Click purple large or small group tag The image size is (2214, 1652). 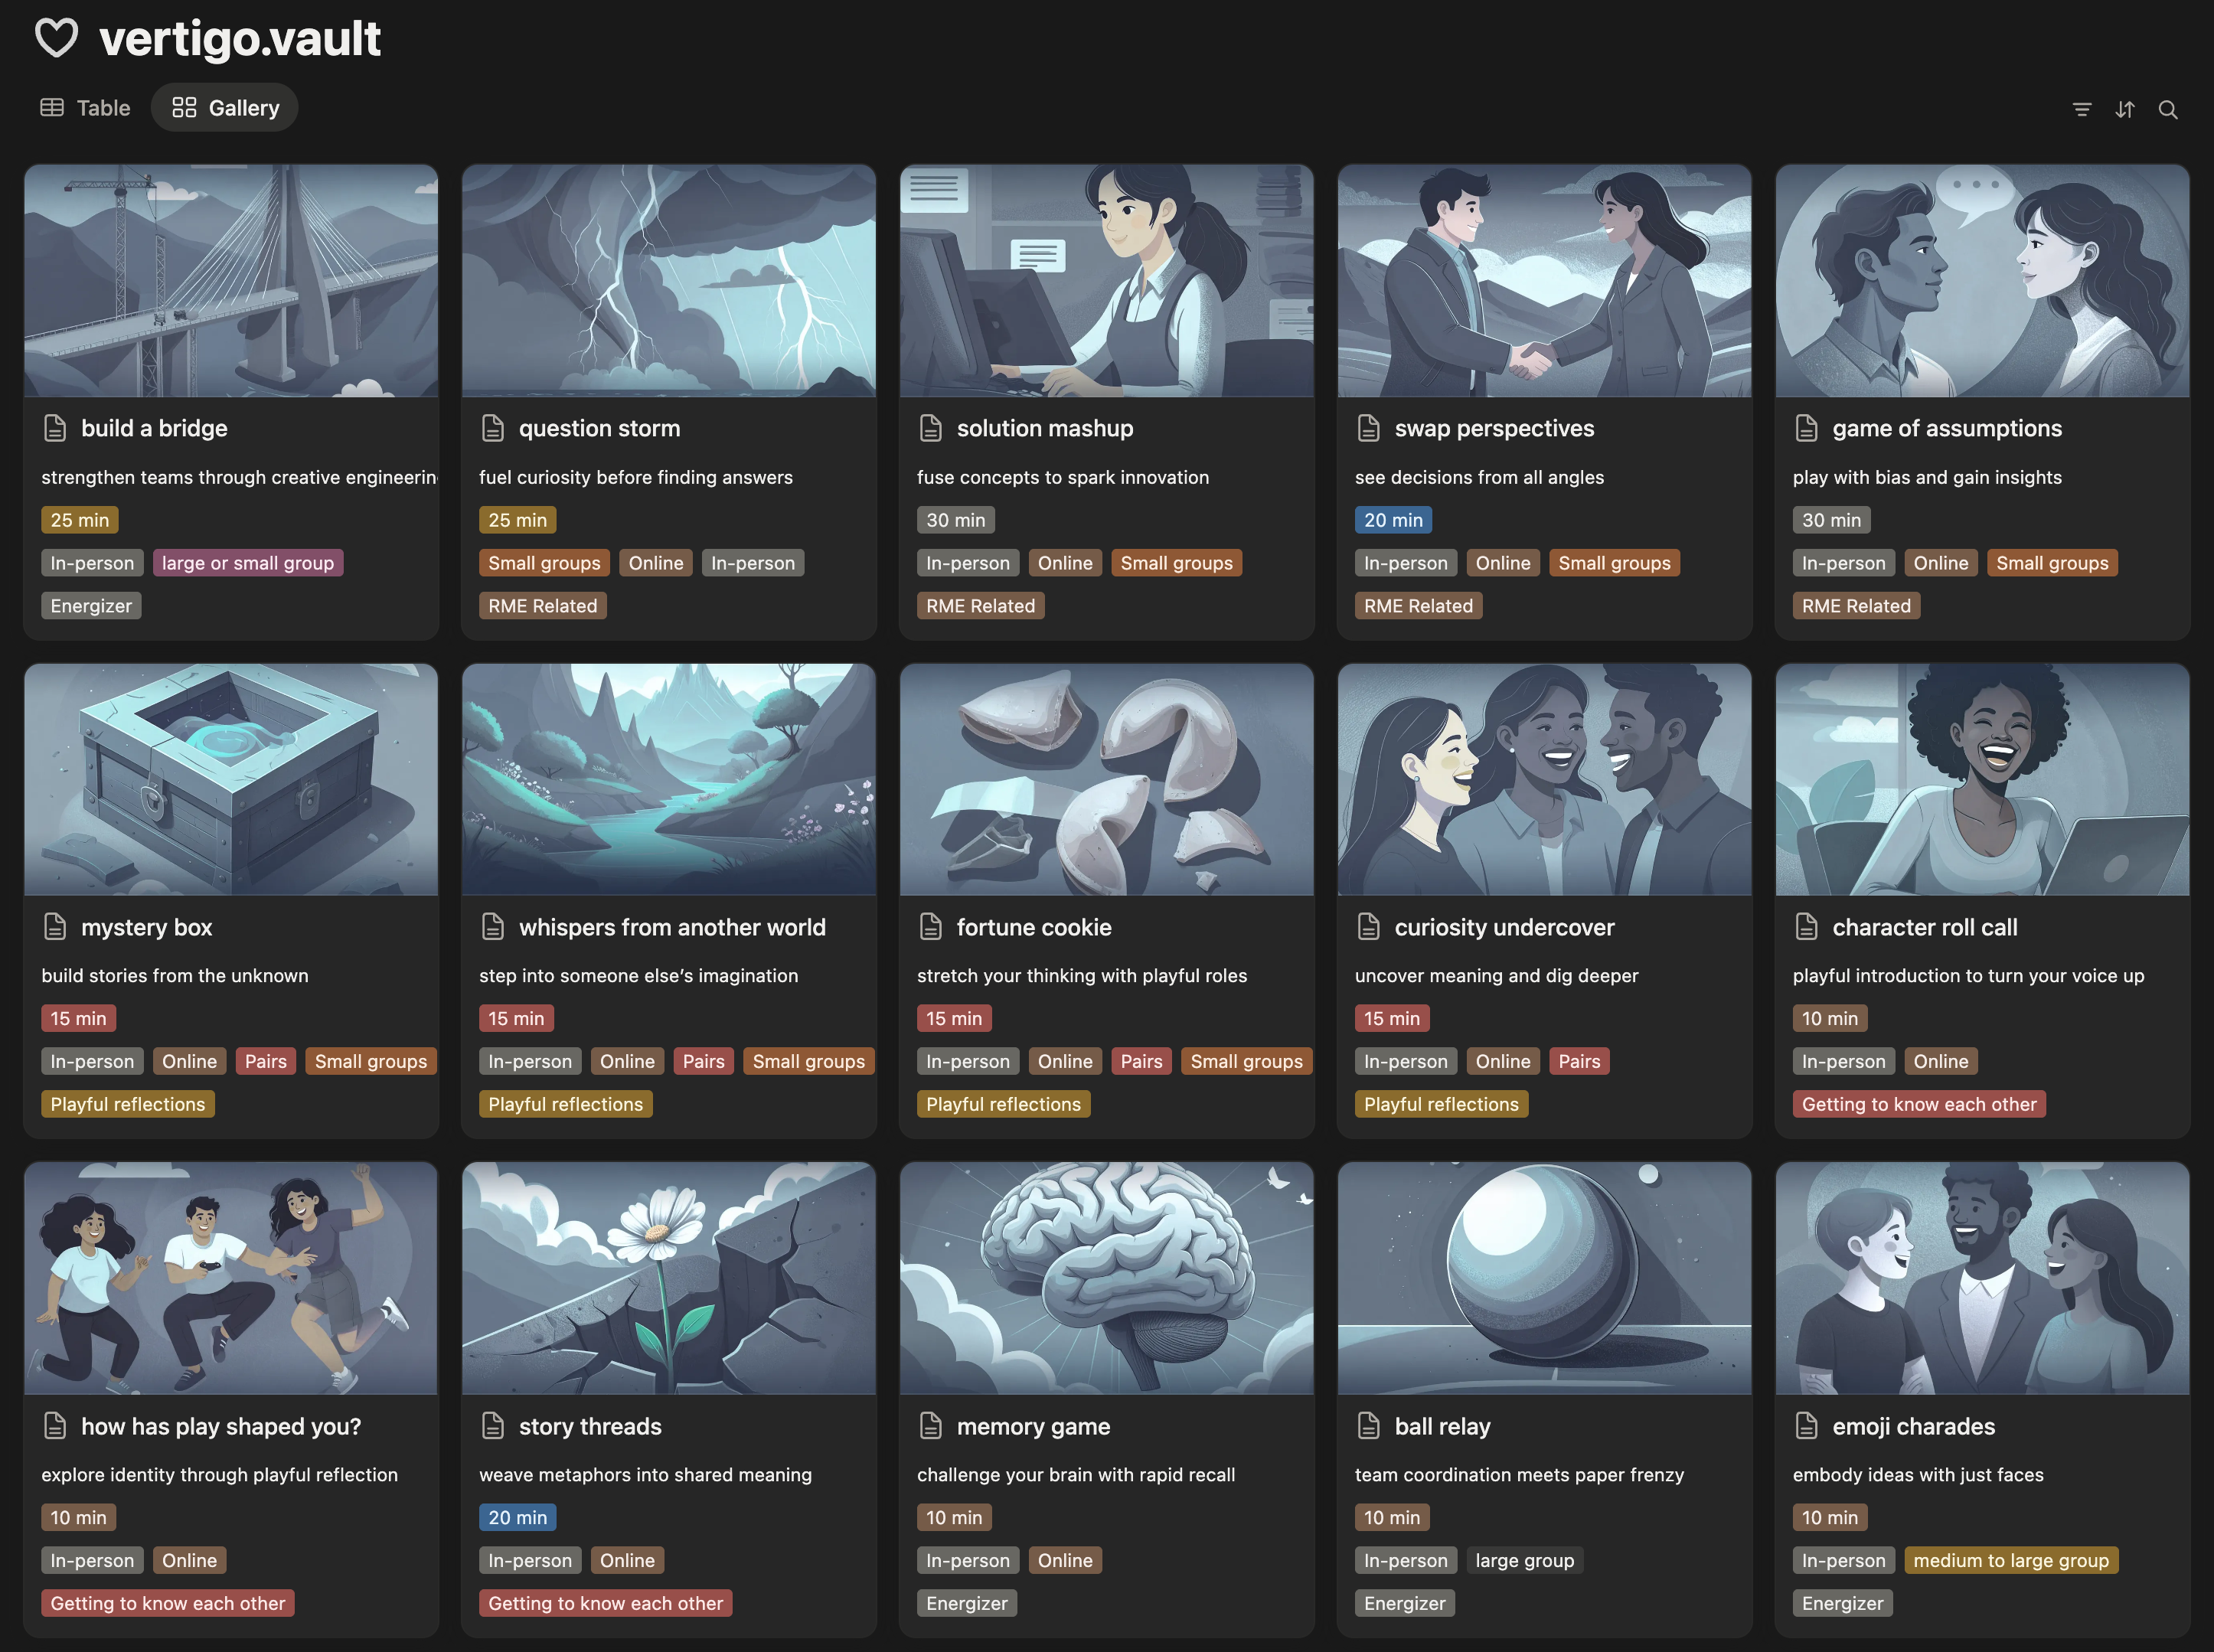pyautogui.click(x=247, y=563)
